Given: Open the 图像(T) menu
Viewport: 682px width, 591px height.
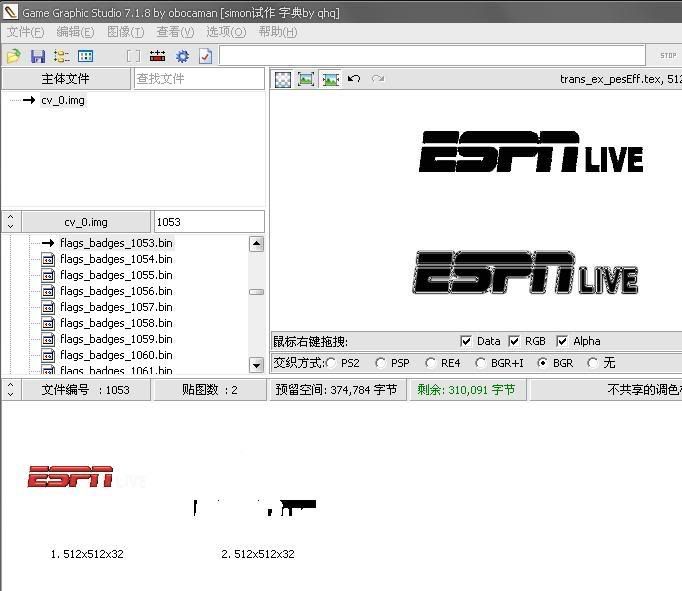Looking at the screenshot, I should point(125,32).
